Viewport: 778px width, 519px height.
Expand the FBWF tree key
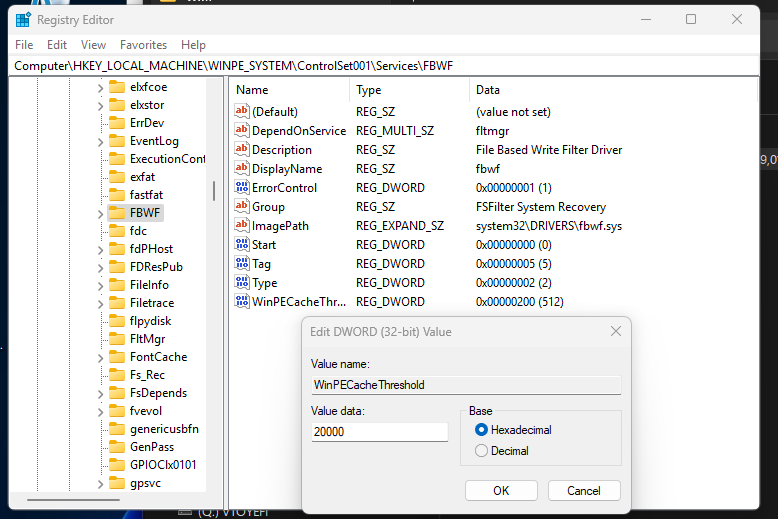100,214
